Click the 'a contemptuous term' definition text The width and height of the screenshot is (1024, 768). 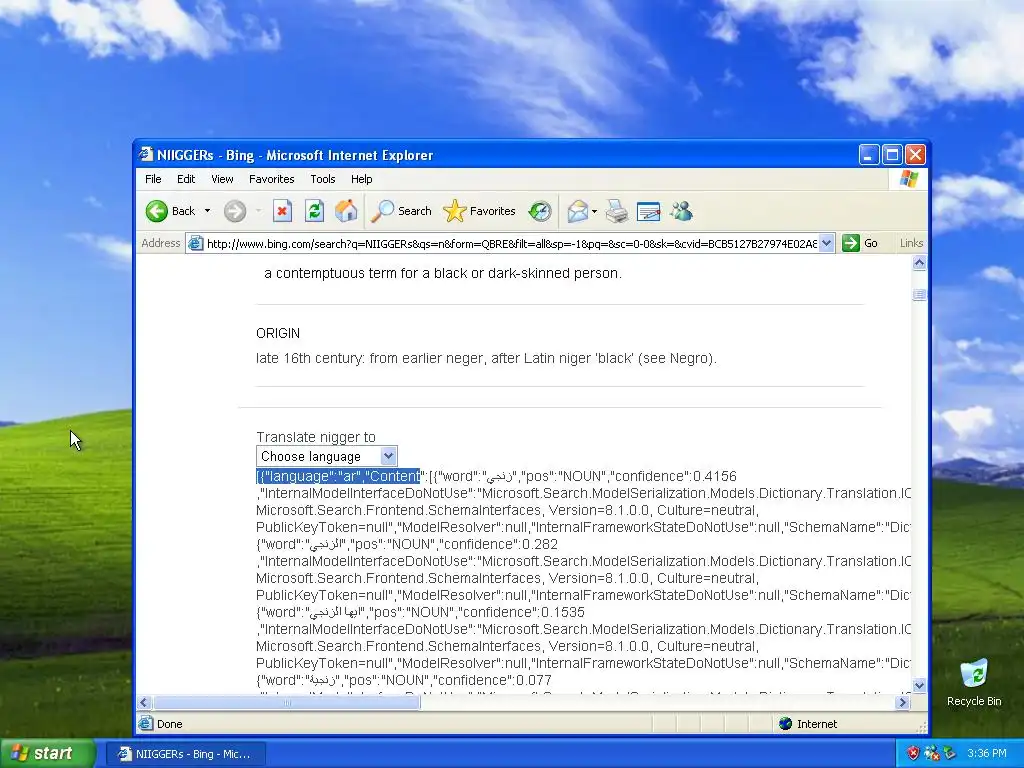443,274
